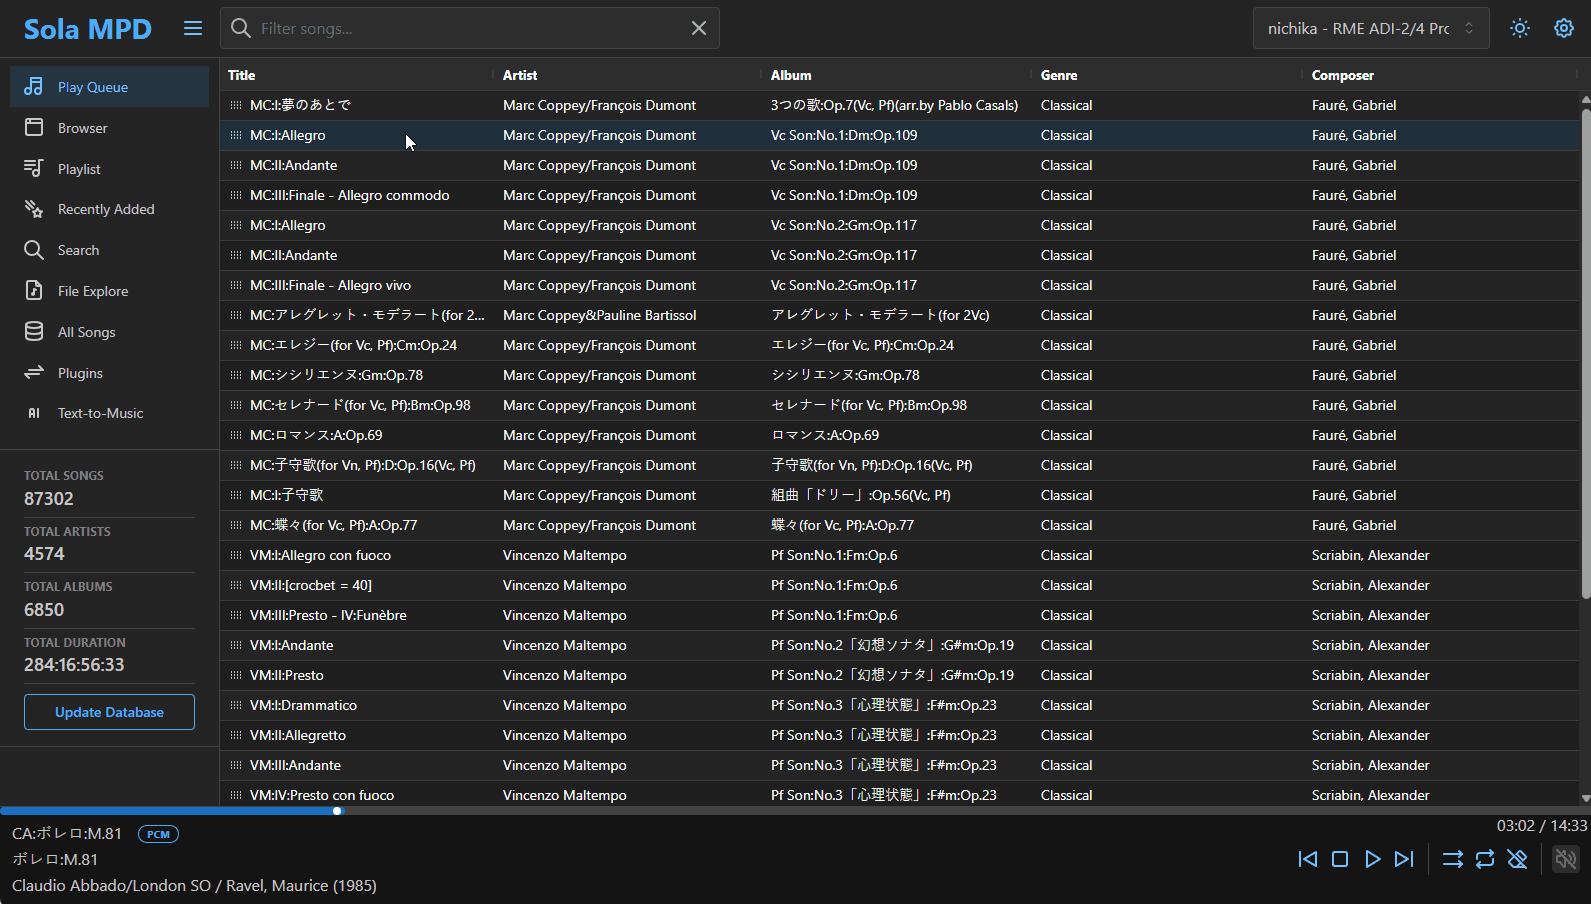Click the Update Database button
Viewport: 1591px width, 904px height.
tap(109, 712)
